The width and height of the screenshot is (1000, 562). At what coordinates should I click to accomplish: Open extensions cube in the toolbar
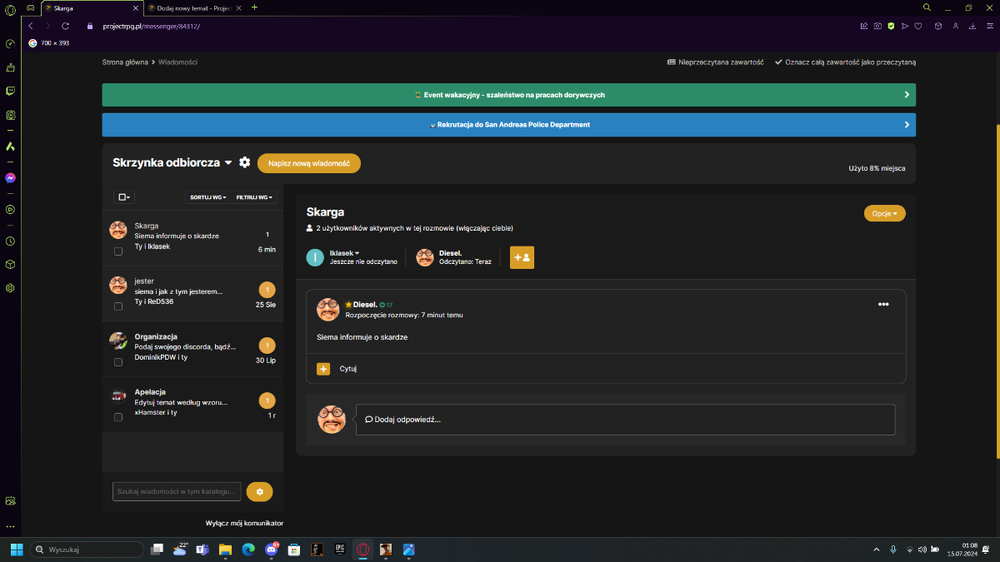[x=938, y=26]
